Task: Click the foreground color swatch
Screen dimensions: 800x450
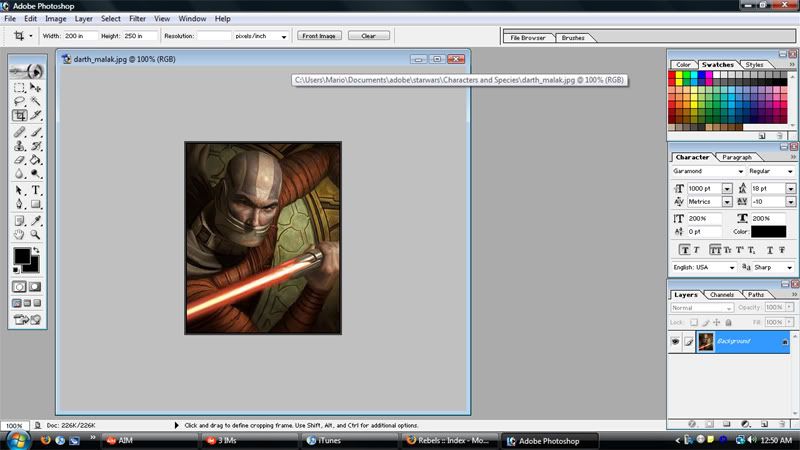Action: pos(21,256)
